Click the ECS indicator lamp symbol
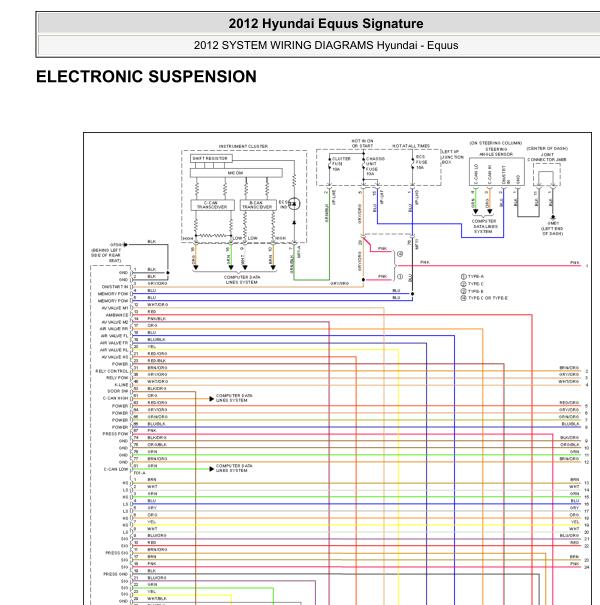The width and height of the screenshot is (600, 605). click(294, 204)
